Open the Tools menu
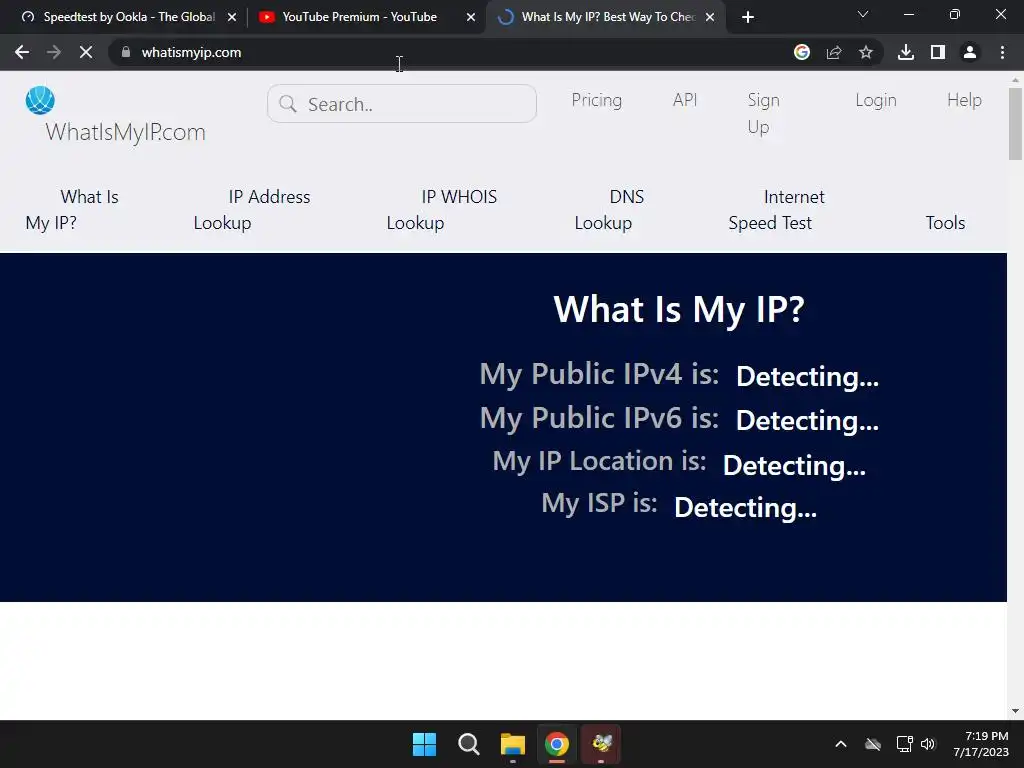The image size is (1024, 768). pos(945,223)
